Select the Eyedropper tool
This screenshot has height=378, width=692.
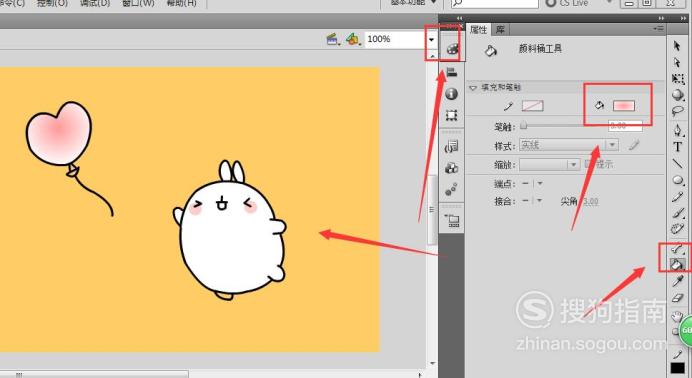(x=677, y=281)
